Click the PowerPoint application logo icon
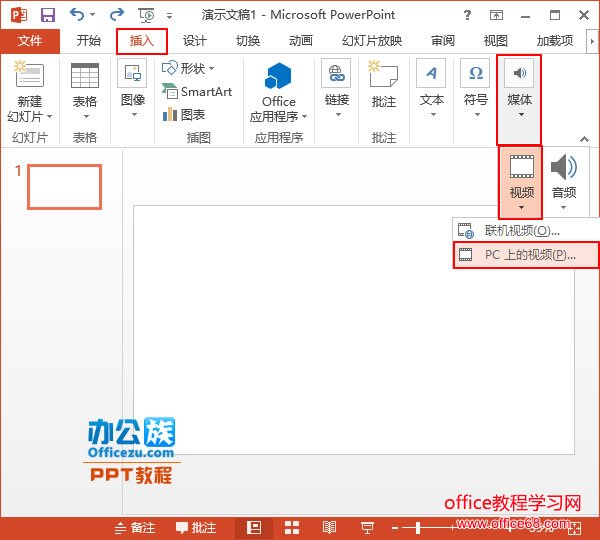The width and height of the screenshot is (600, 540). (19, 15)
